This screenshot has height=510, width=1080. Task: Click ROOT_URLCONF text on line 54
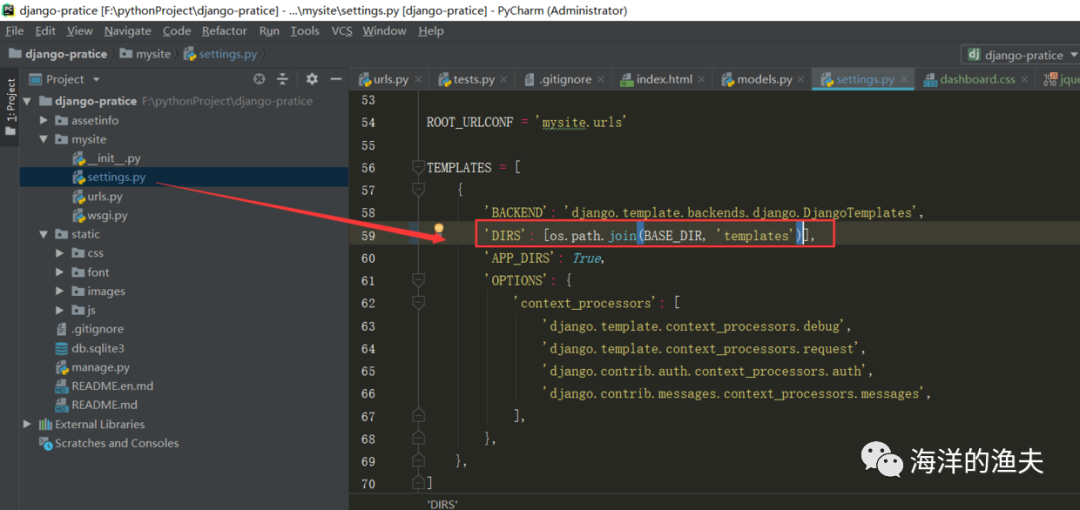tap(470, 123)
